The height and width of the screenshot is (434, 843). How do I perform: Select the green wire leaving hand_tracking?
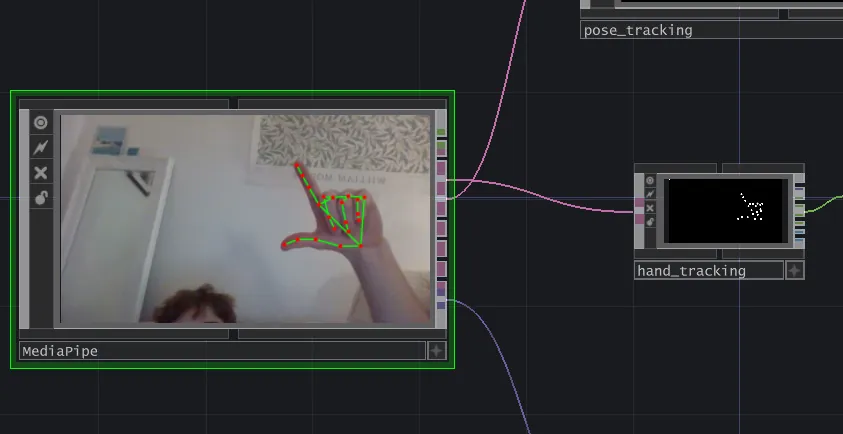(824, 204)
